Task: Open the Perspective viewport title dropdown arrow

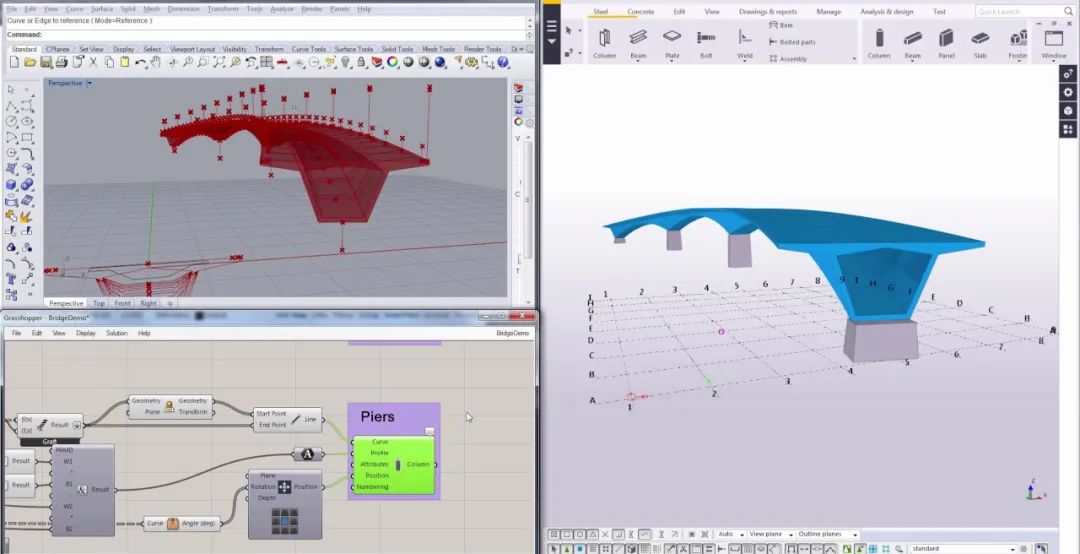Action: (x=89, y=83)
